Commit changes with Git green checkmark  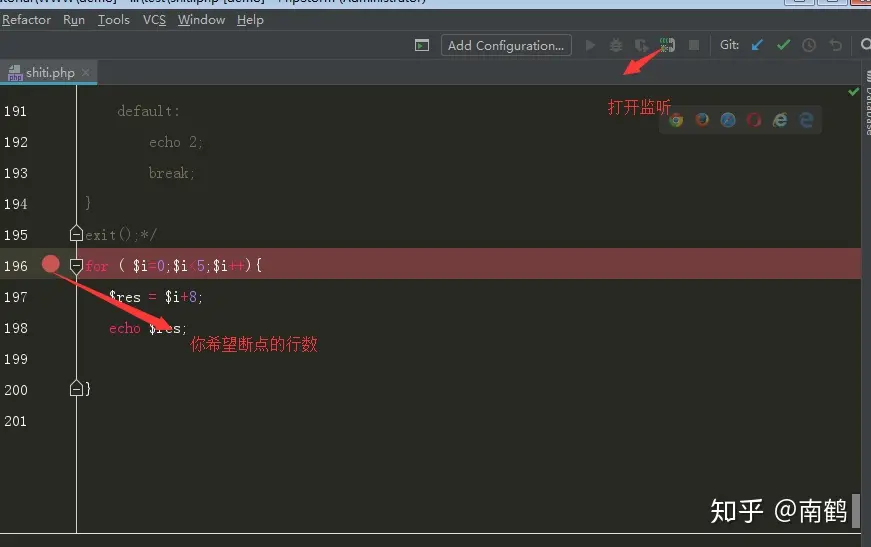pos(783,45)
